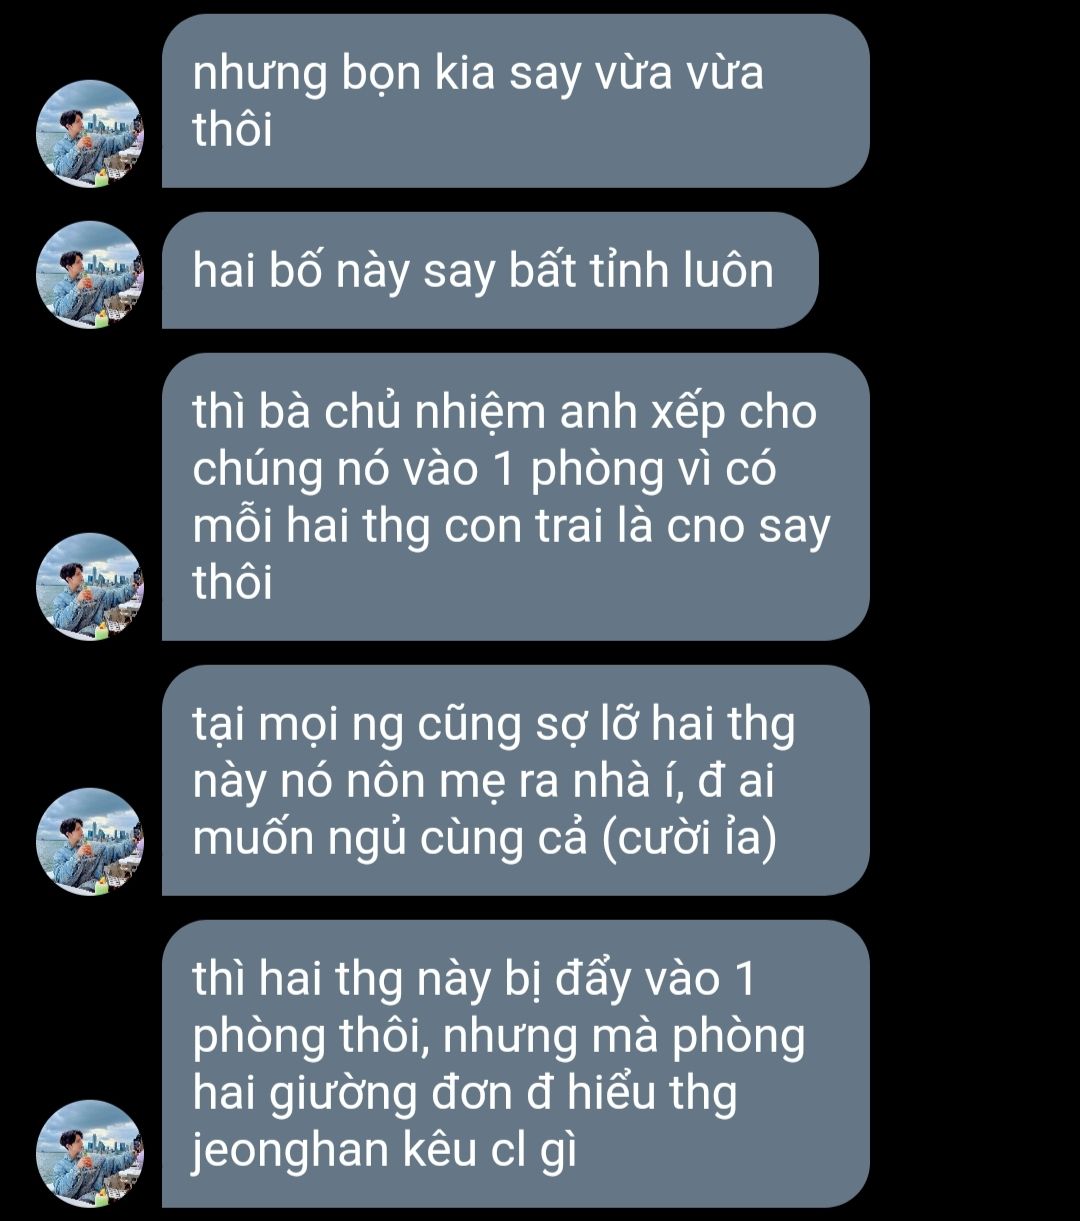Click the word 'thôi' ending the first message
The width and height of the screenshot is (1080, 1221).
coord(232,130)
